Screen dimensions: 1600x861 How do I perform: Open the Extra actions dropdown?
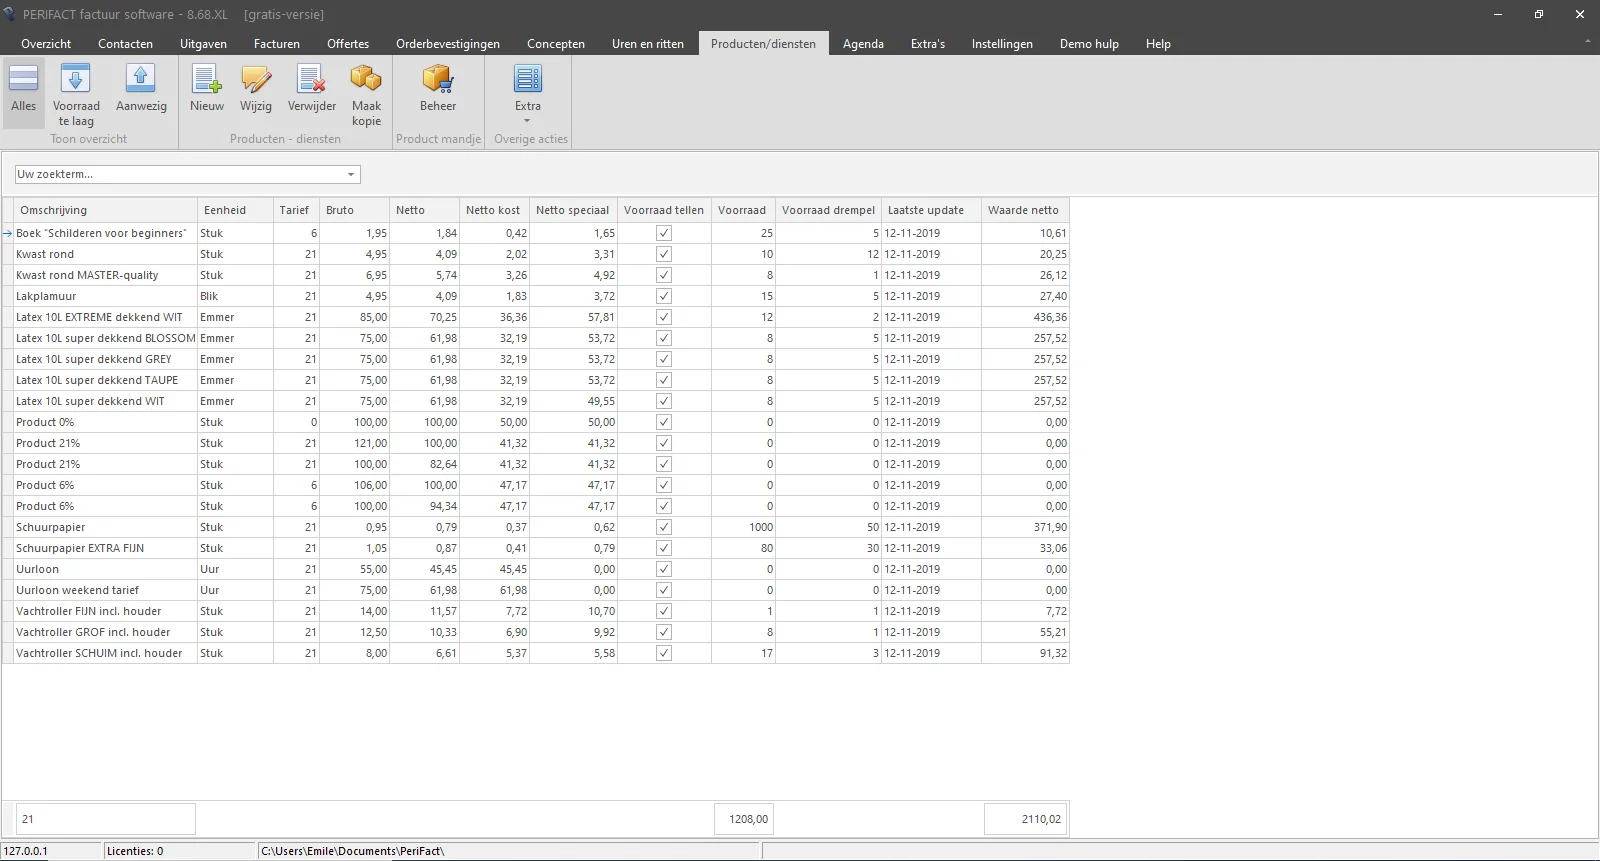[x=527, y=95]
